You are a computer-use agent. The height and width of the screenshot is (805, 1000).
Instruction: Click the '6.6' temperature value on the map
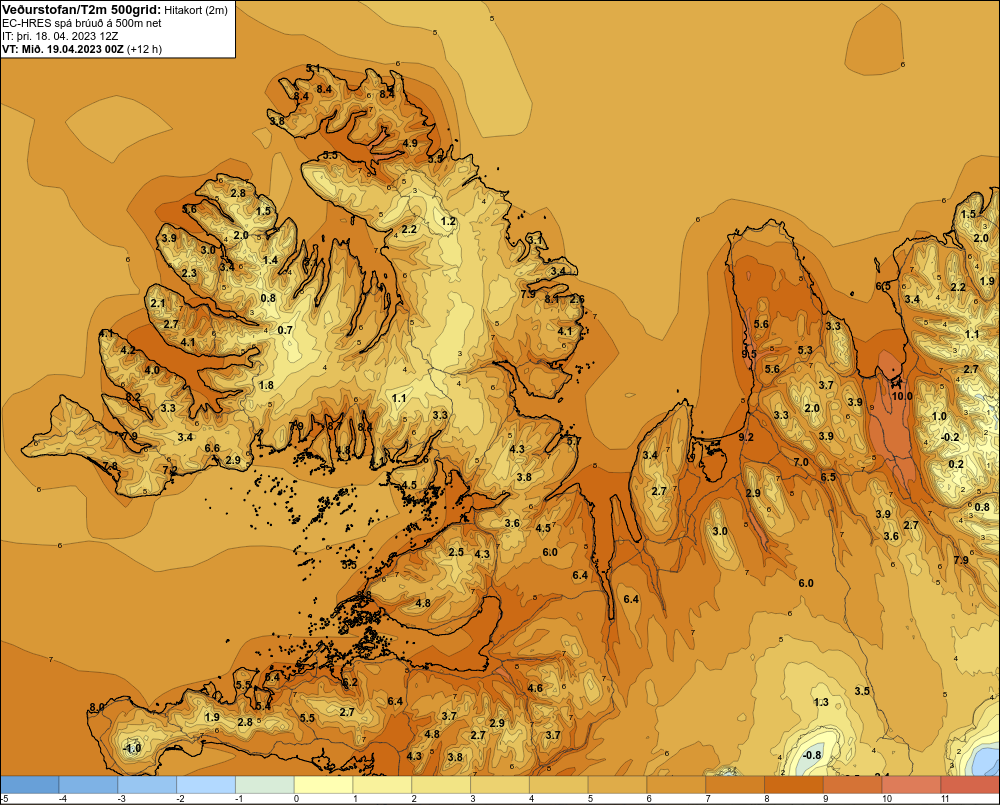pyautogui.click(x=212, y=448)
